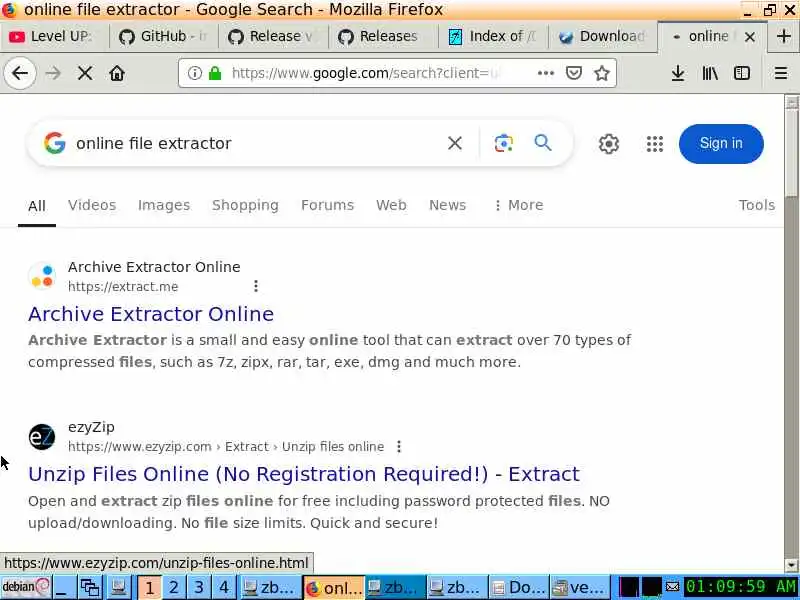Click the magnifier search button
800x600 pixels.
tap(543, 143)
